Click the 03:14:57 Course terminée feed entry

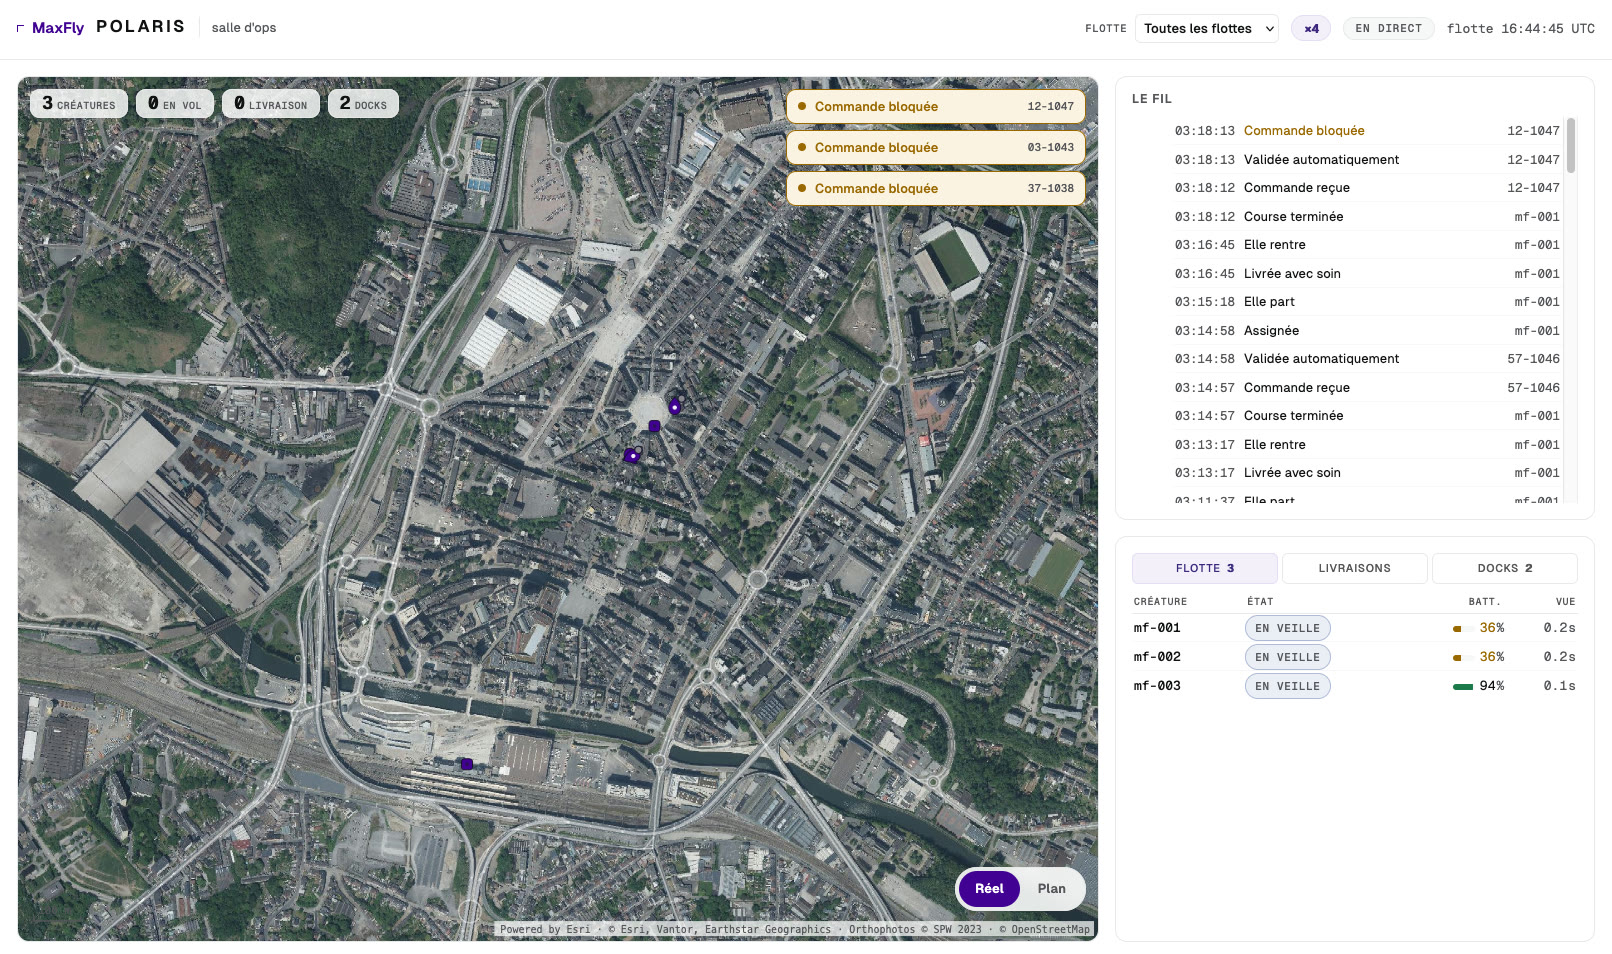point(1366,416)
